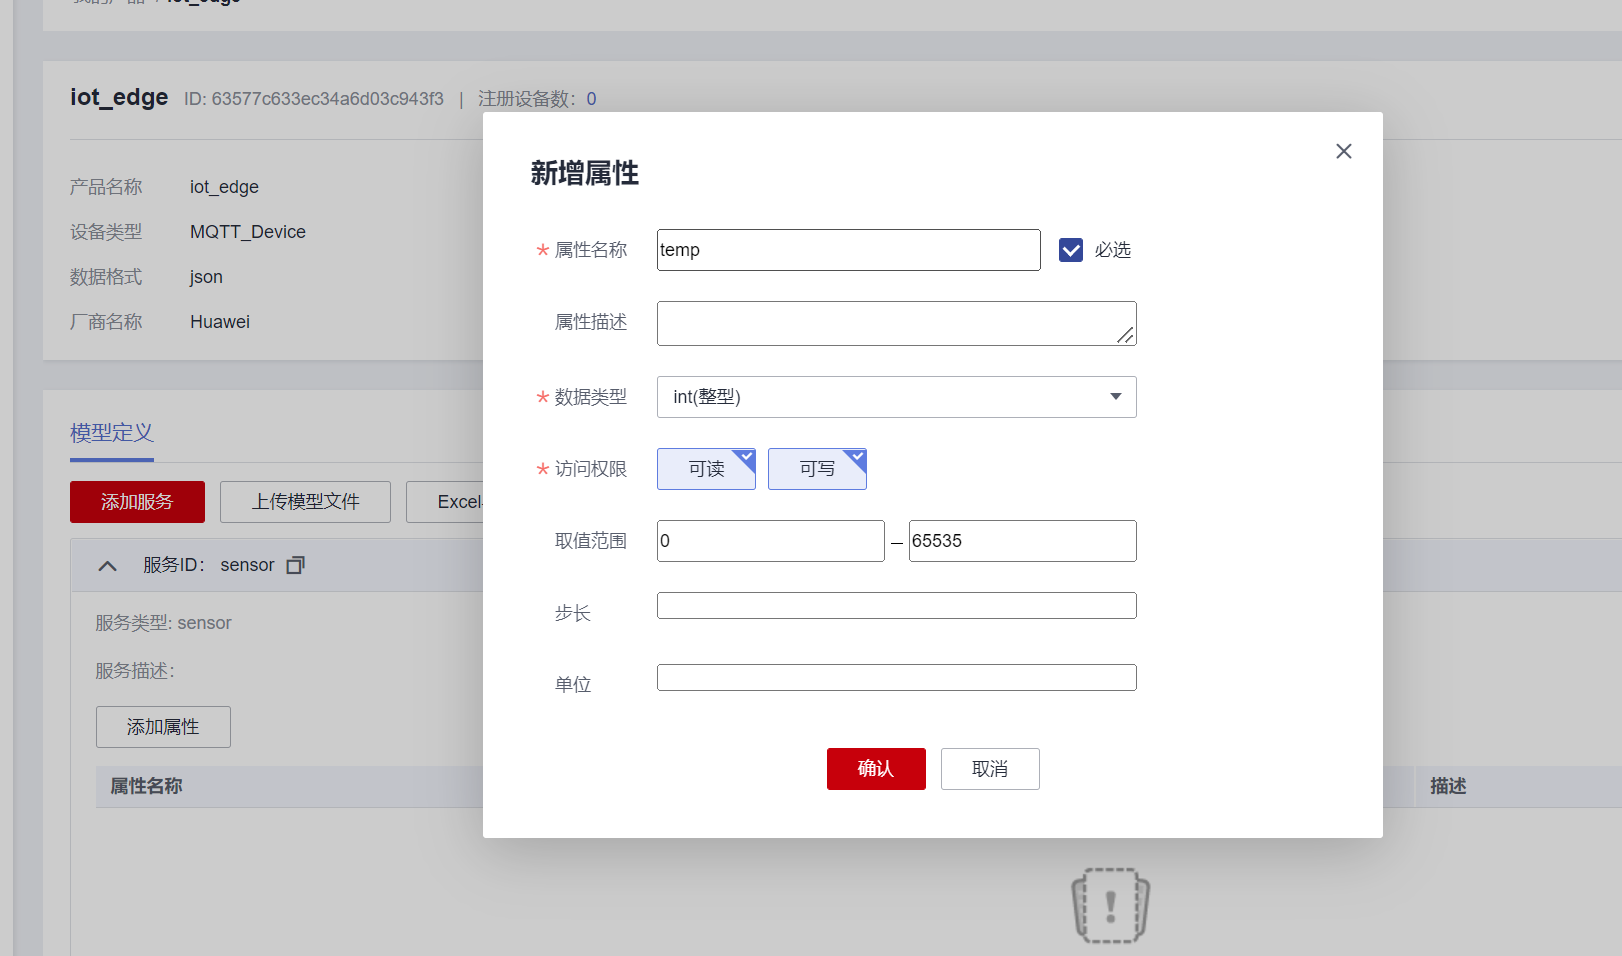The image size is (1622, 956).
Task: Click the 步长 input field
Action: tap(896, 605)
